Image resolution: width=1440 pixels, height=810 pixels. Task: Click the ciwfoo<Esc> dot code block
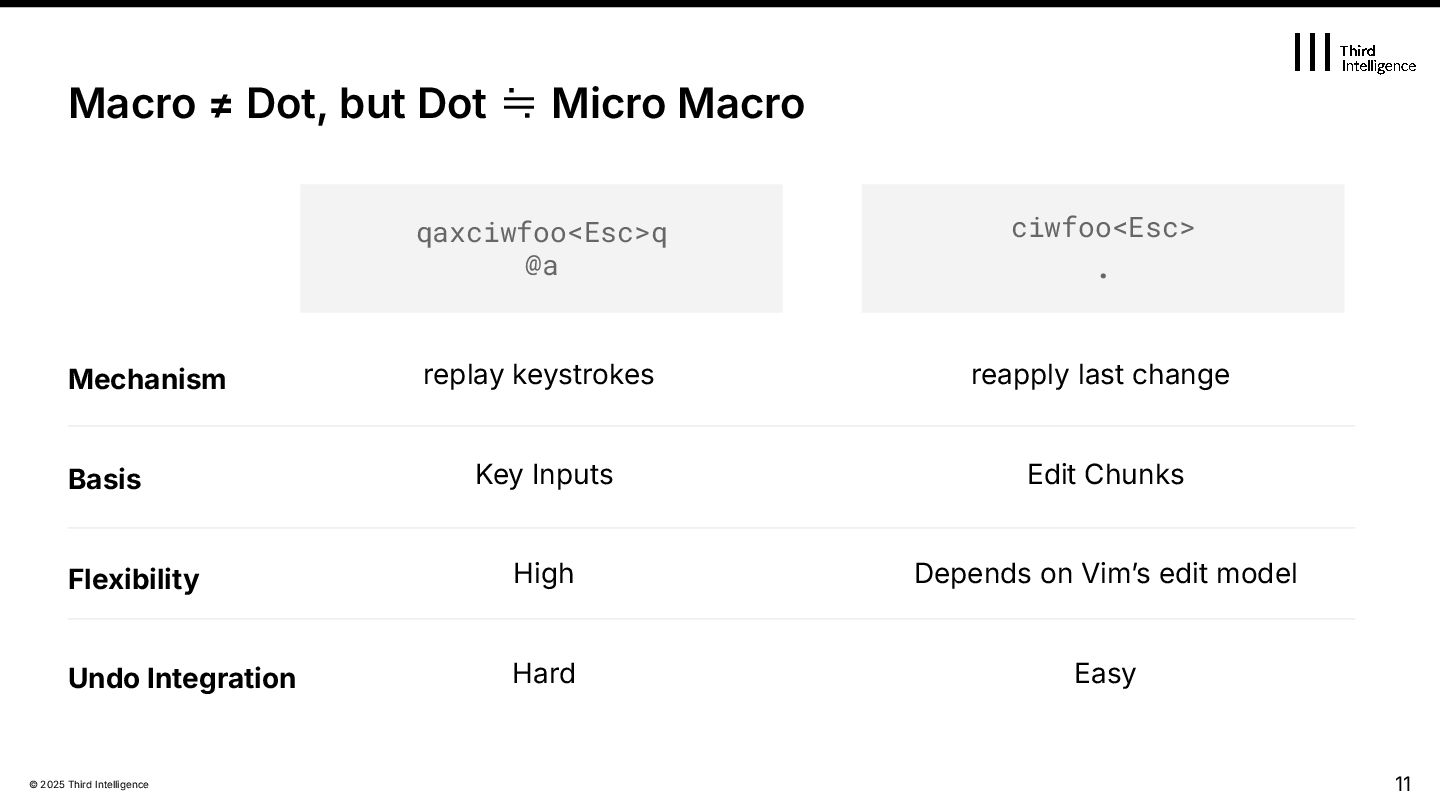pyautogui.click(x=1102, y=248)
